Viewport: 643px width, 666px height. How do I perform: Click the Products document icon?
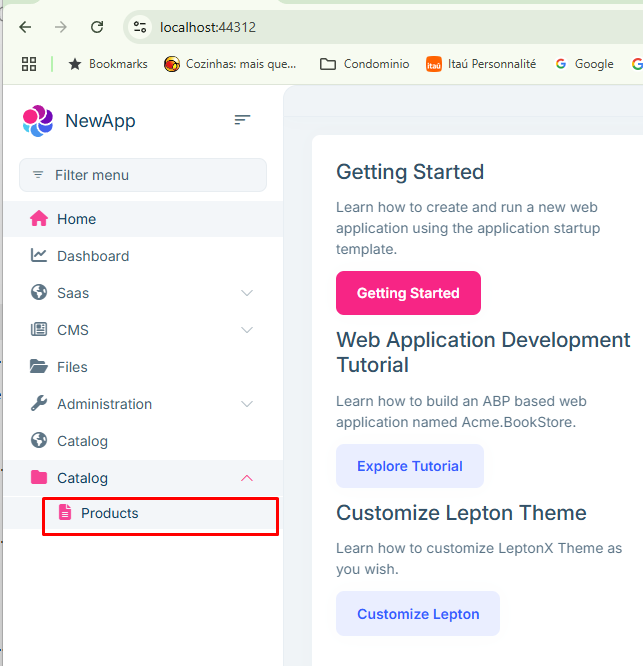coord(65,513)
